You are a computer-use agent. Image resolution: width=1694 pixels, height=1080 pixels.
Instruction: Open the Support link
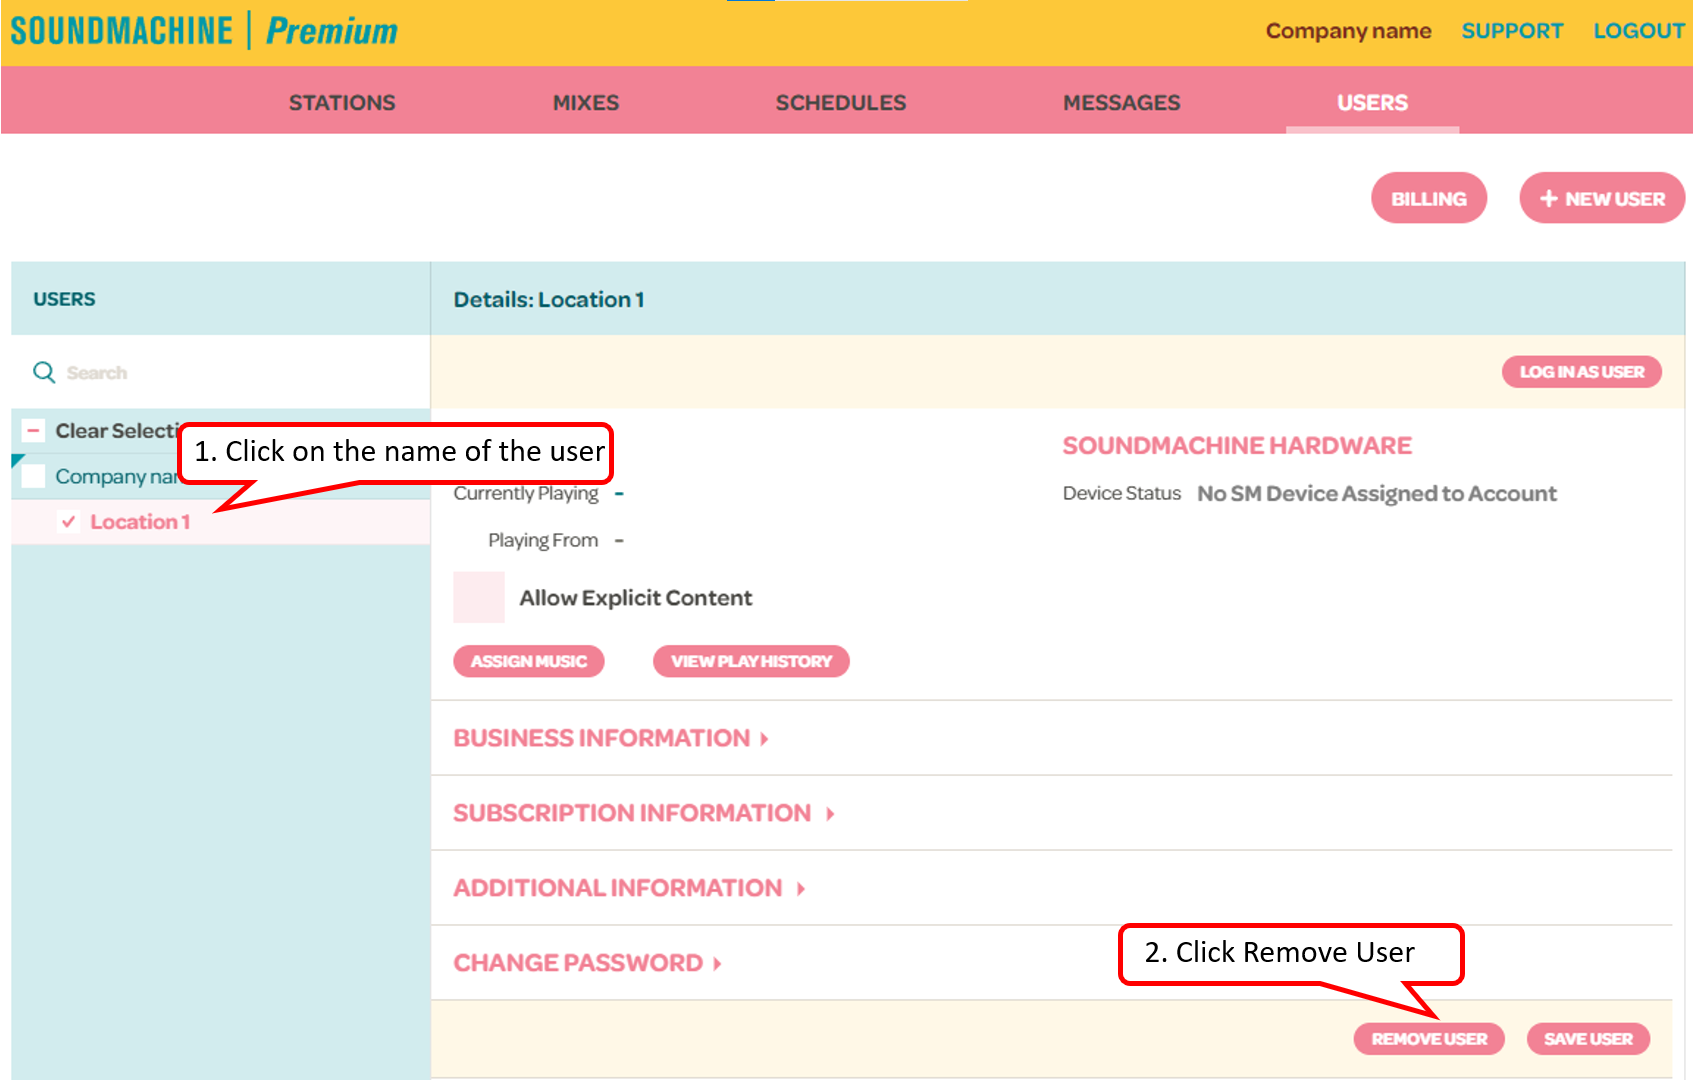(x=1512, y=31)
